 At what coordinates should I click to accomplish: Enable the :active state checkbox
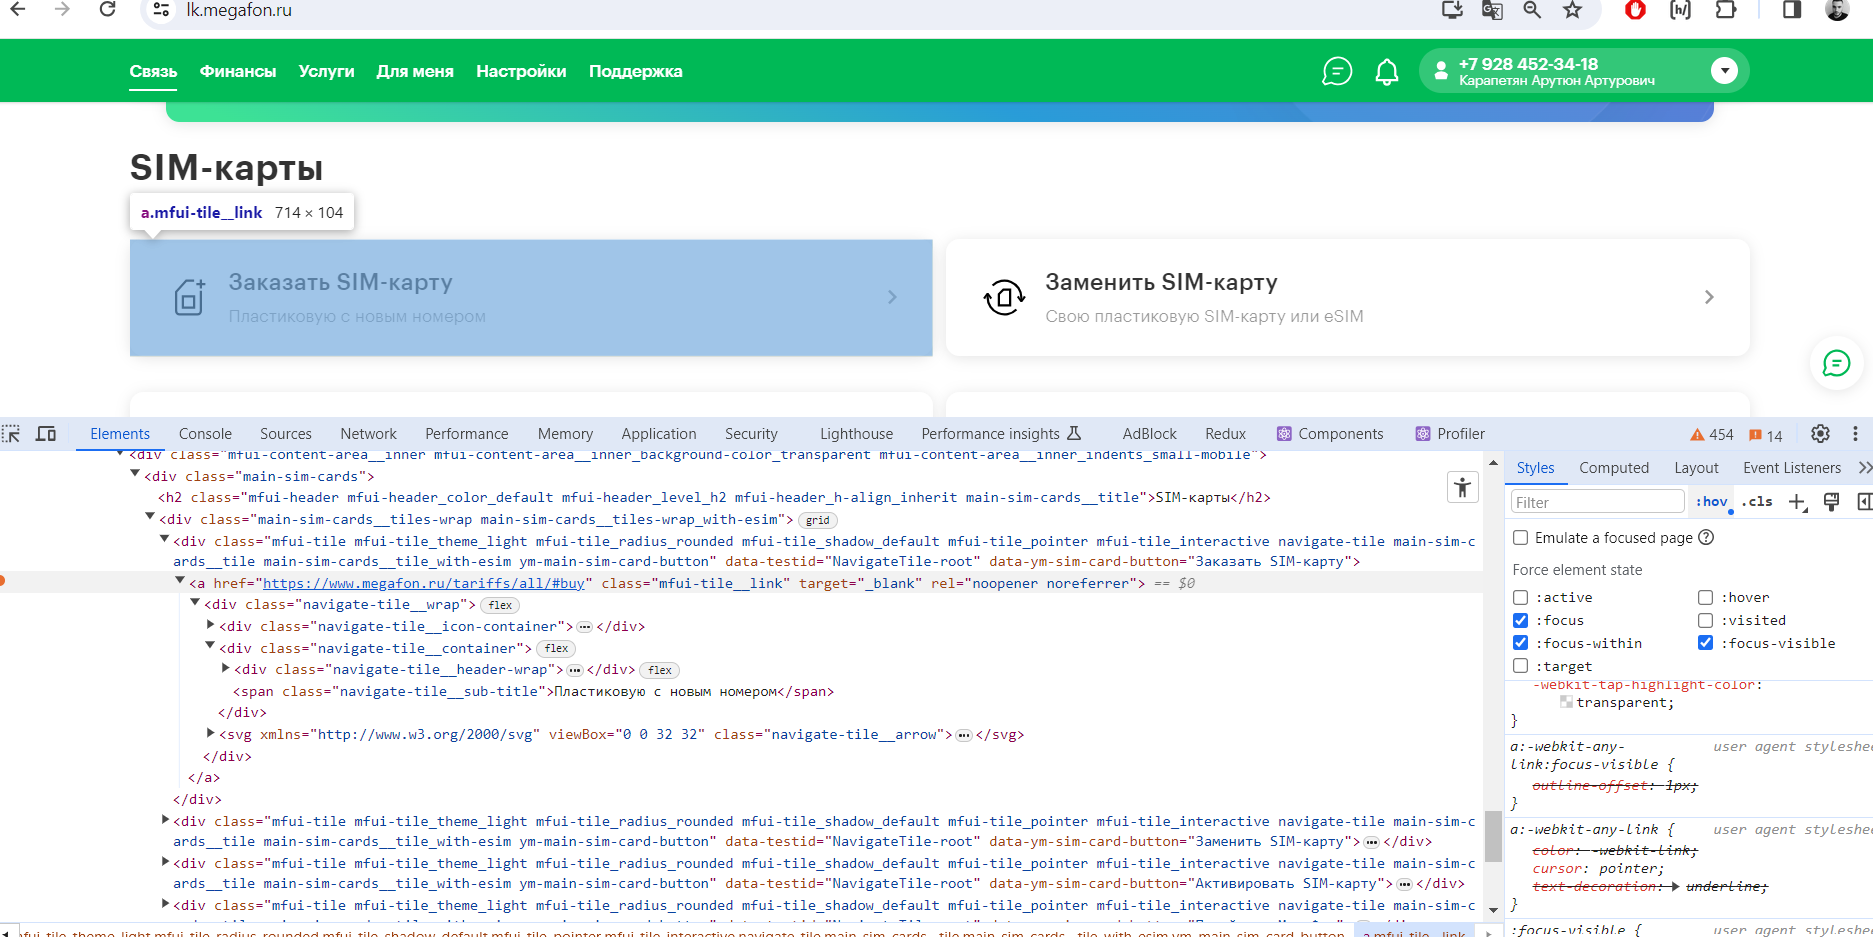1521,597
